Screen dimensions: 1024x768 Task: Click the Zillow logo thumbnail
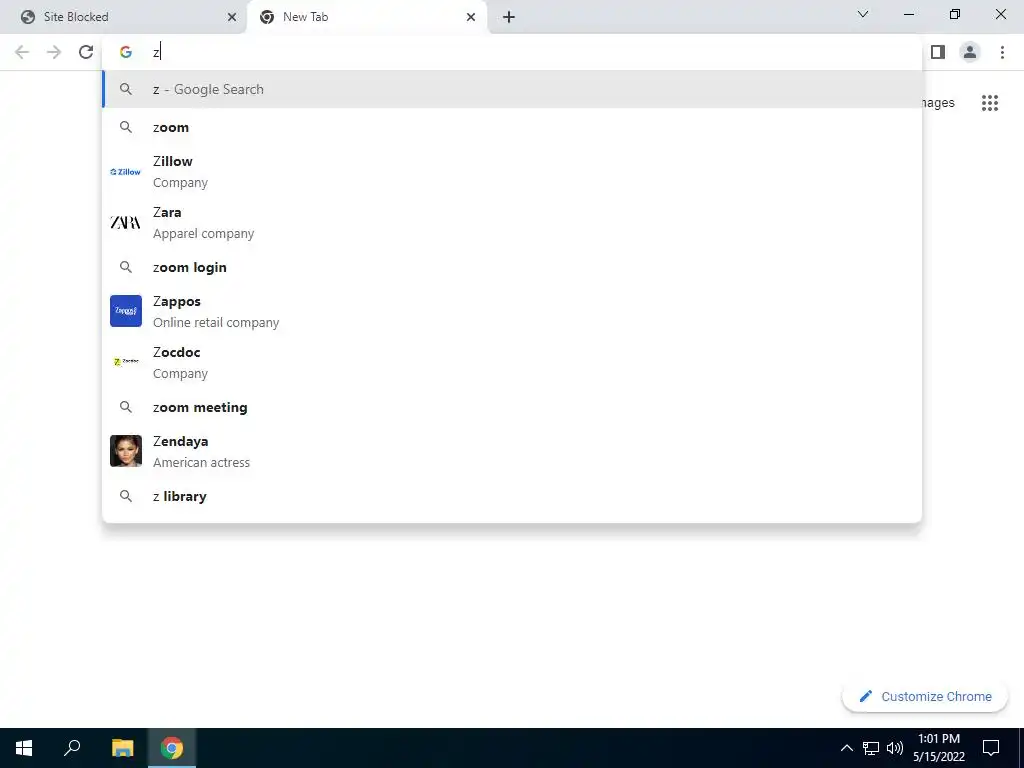126,172
